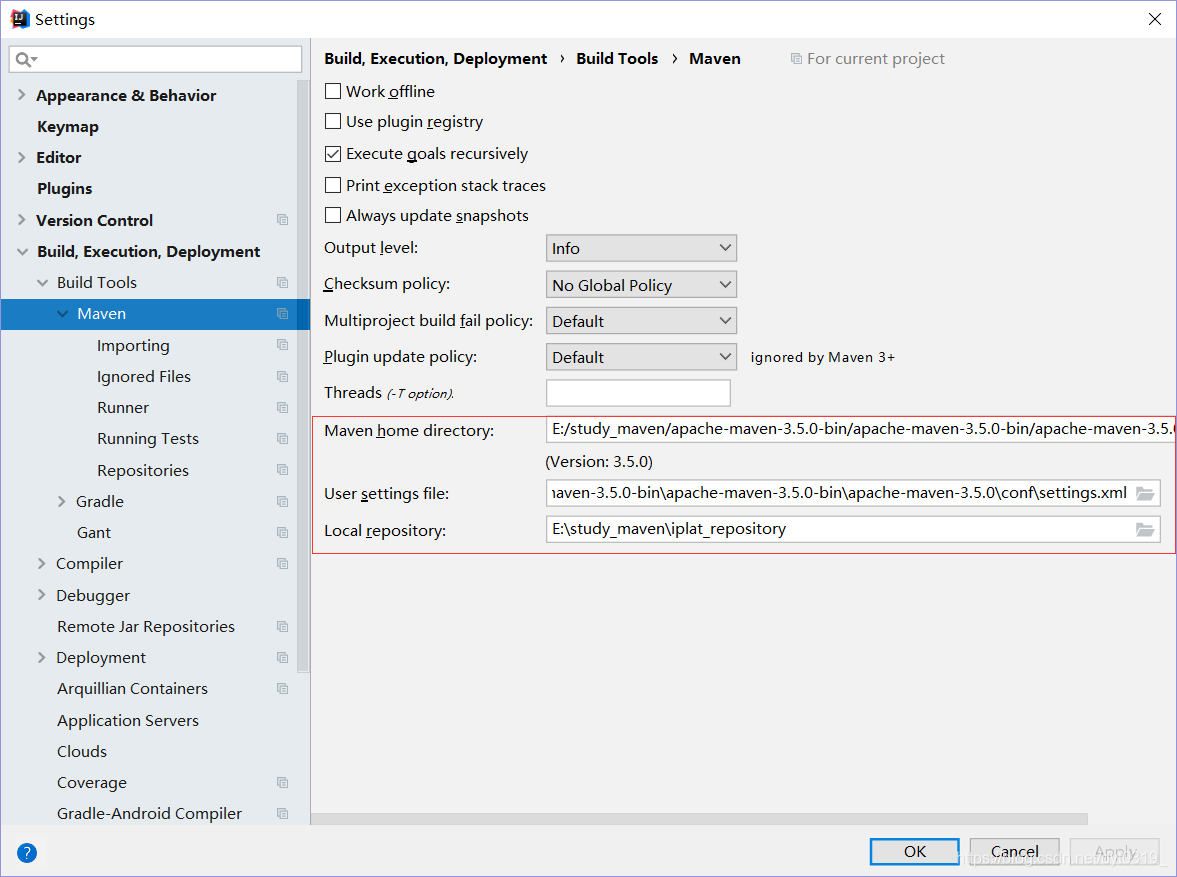Open the Output level dropdown
This screenshot has width=1177, height=877.
[x=641, y=248]
